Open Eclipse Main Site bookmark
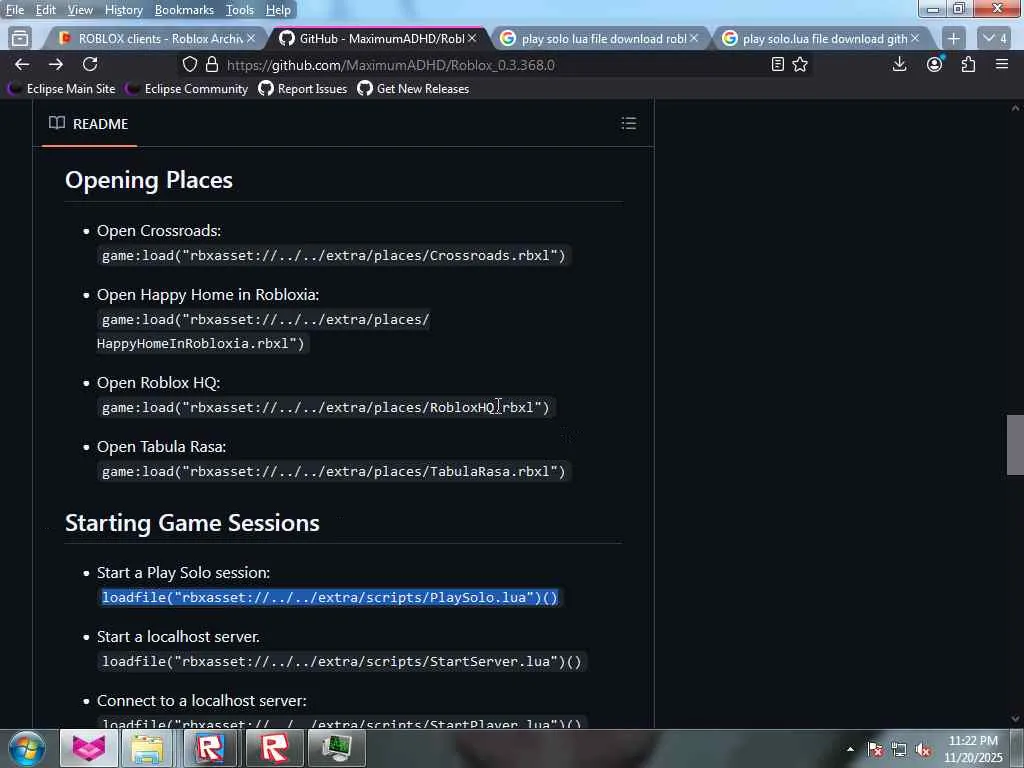This screenshot has height=768, width=1024. coord(62,89)
